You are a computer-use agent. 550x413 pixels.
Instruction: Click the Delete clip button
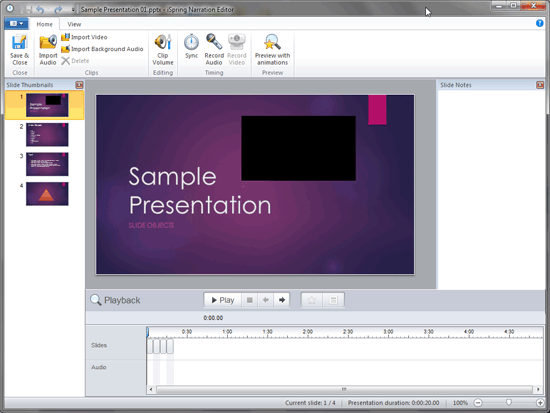click(75, 61)
